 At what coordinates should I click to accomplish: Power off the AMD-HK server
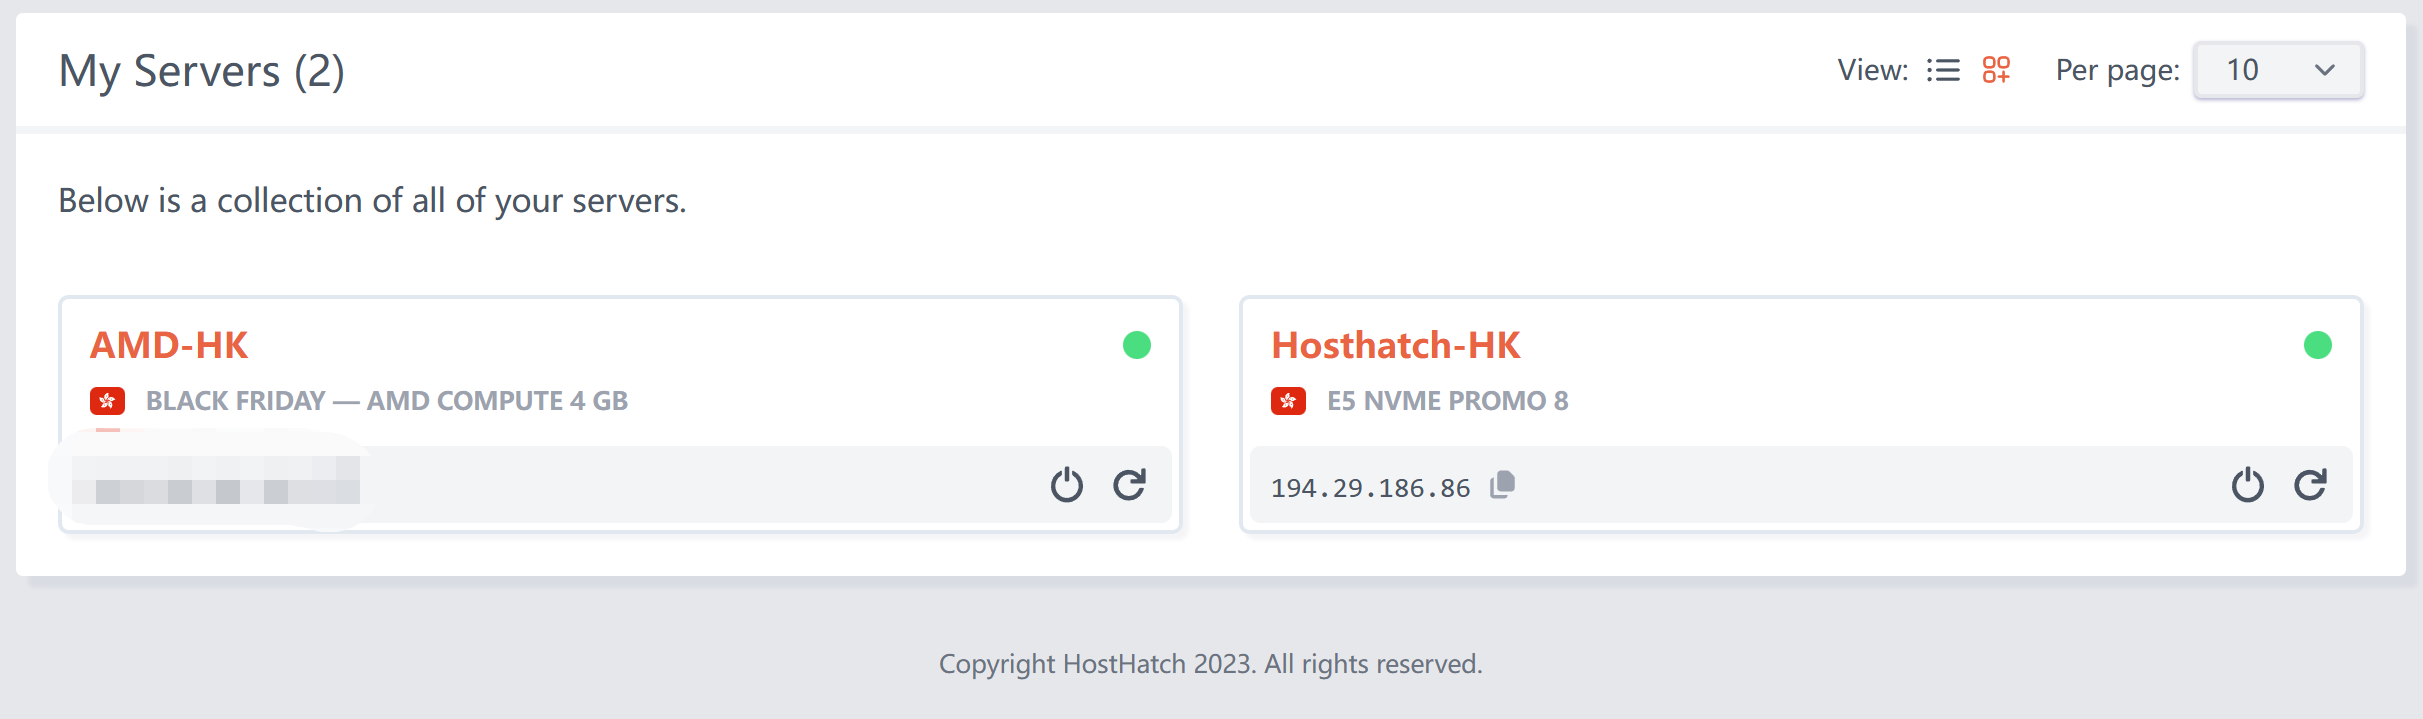click(x=1066, y=485)
